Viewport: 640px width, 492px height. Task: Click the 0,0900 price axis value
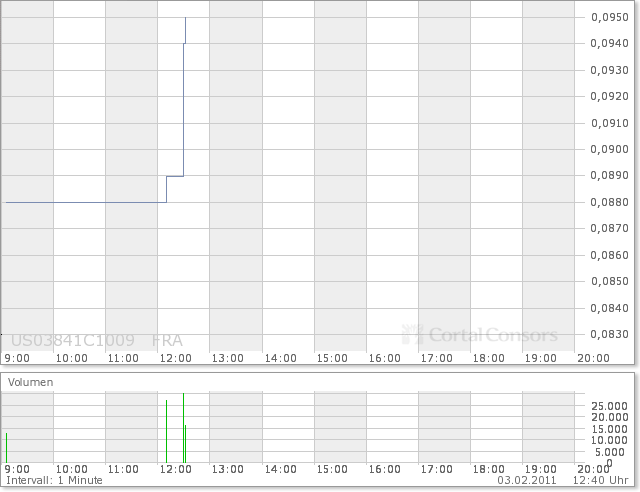coord(609,149)
